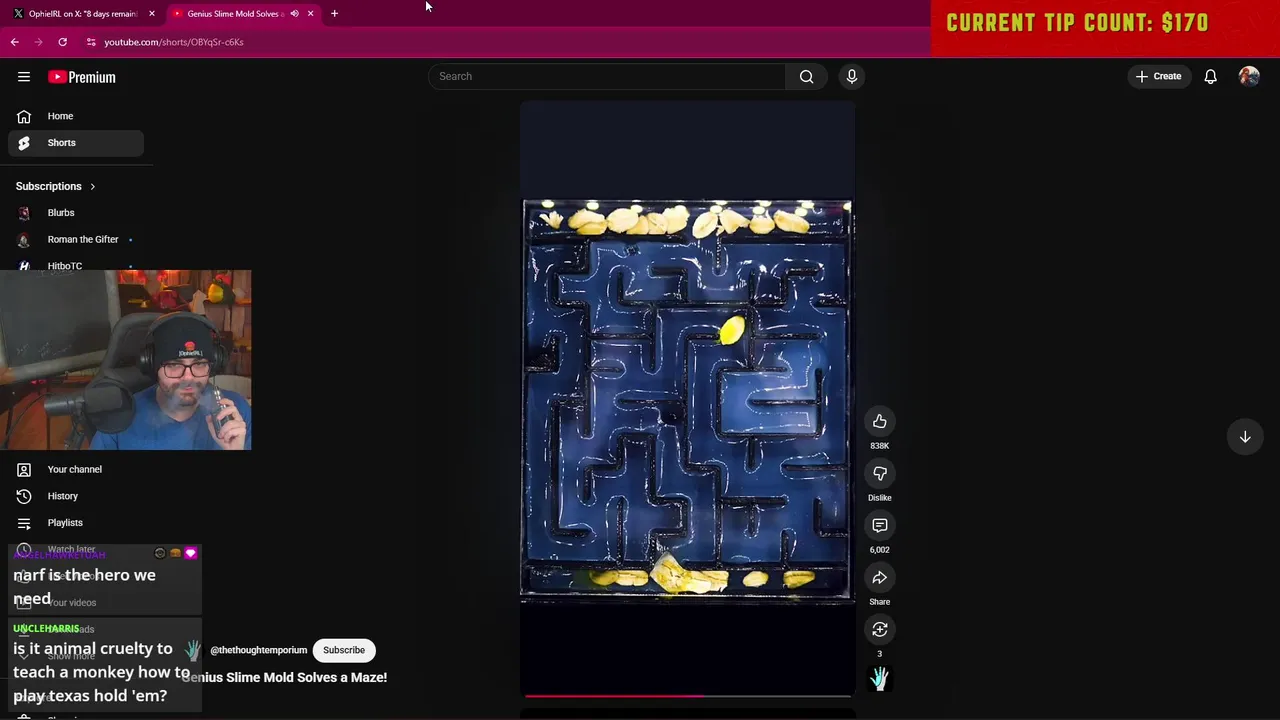Screen dimensions: 1280x720
Task: Share this Short via share arrow
Action: pos(880,578)
